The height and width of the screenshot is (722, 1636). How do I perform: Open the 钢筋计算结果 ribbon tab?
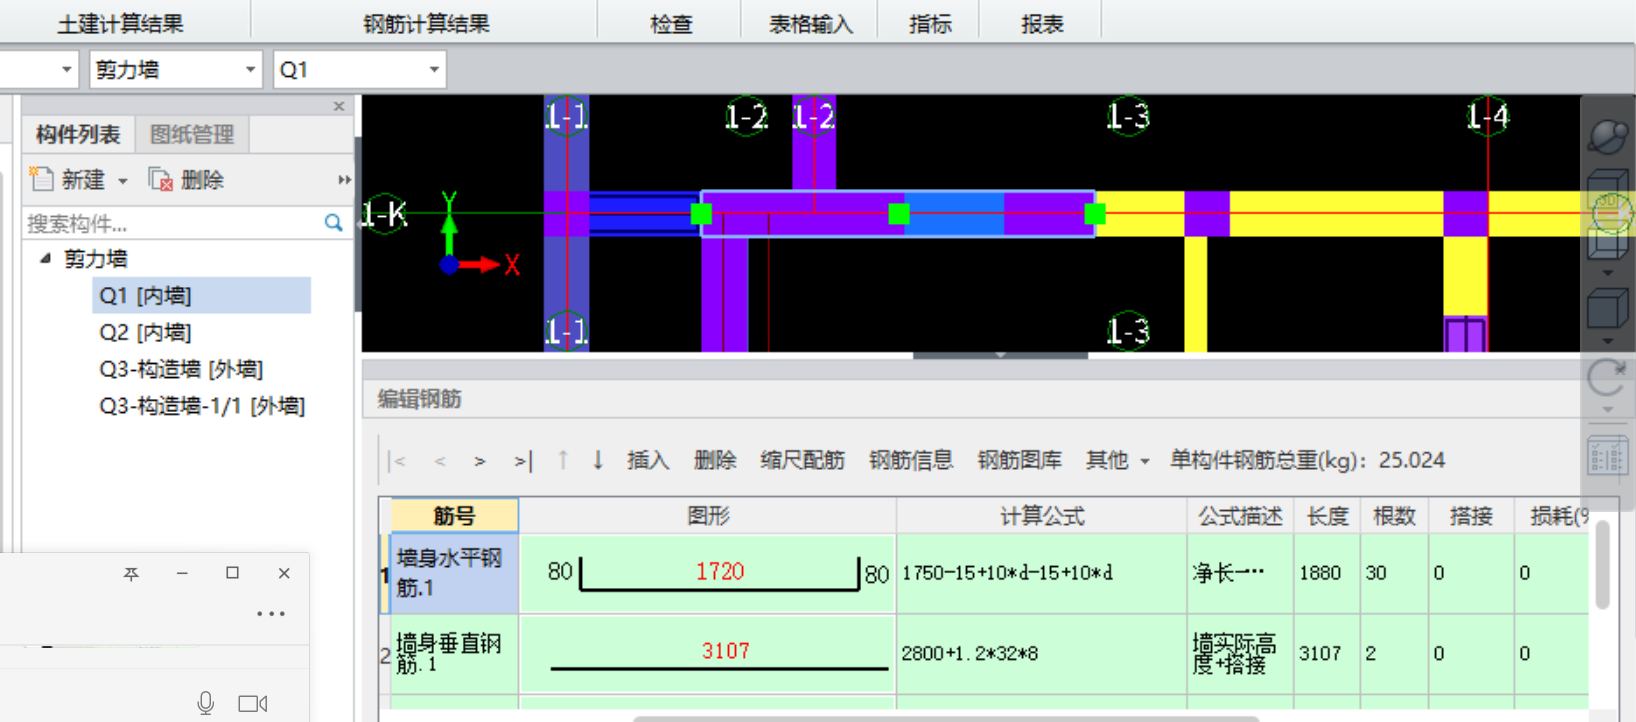pos(426,24)
